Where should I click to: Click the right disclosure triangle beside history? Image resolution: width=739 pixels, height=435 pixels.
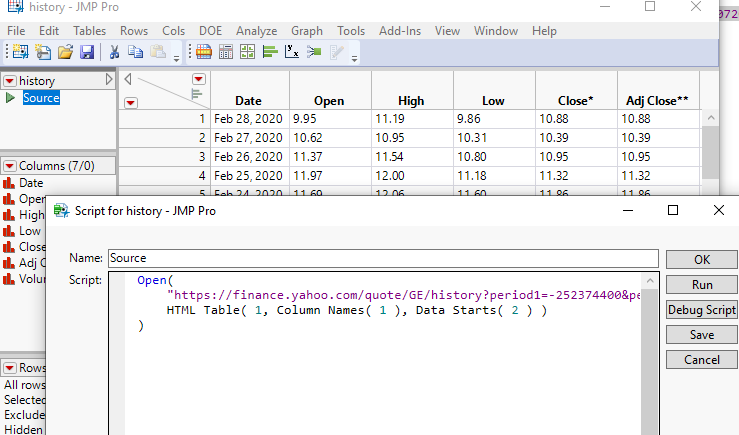[109, 79]
